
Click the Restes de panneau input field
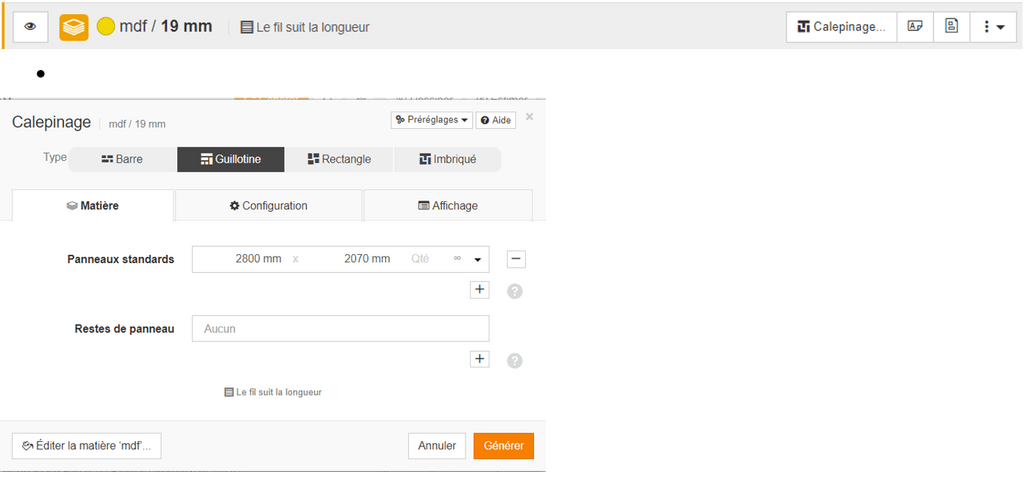tap(340, 328)
